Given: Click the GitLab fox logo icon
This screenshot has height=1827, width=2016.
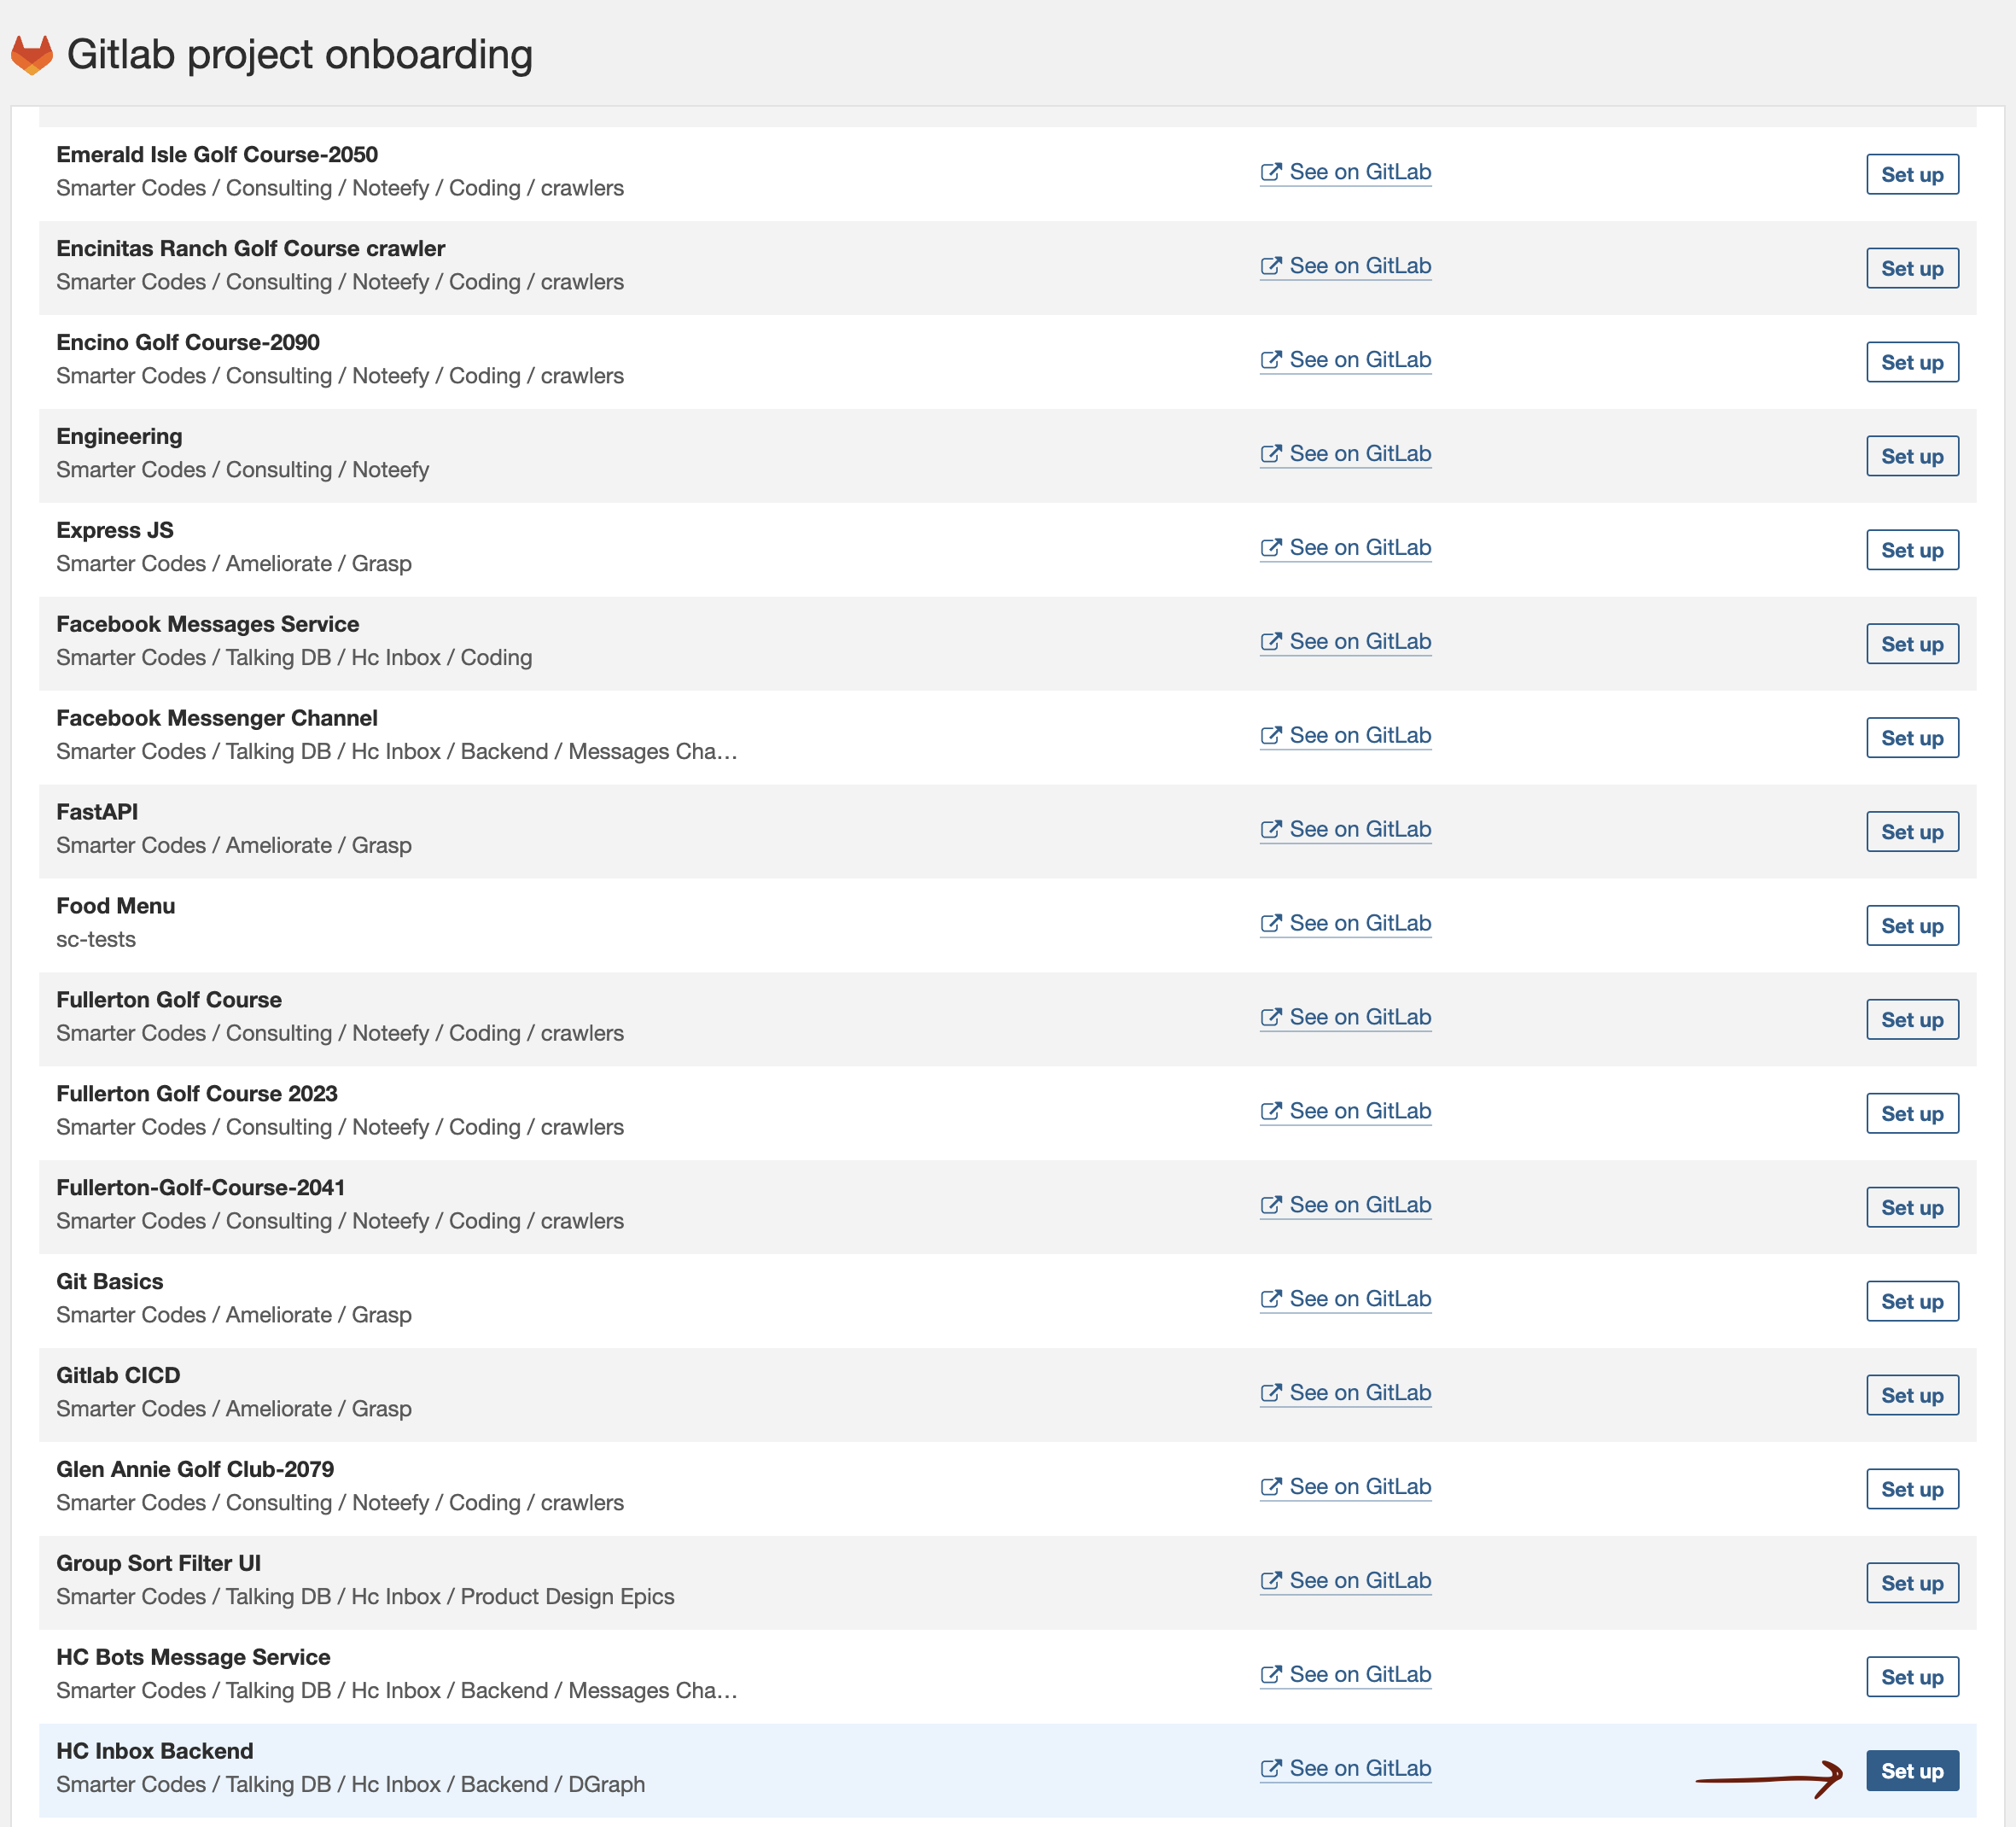Looking at the screenshot, I should (x=32, y=55).
